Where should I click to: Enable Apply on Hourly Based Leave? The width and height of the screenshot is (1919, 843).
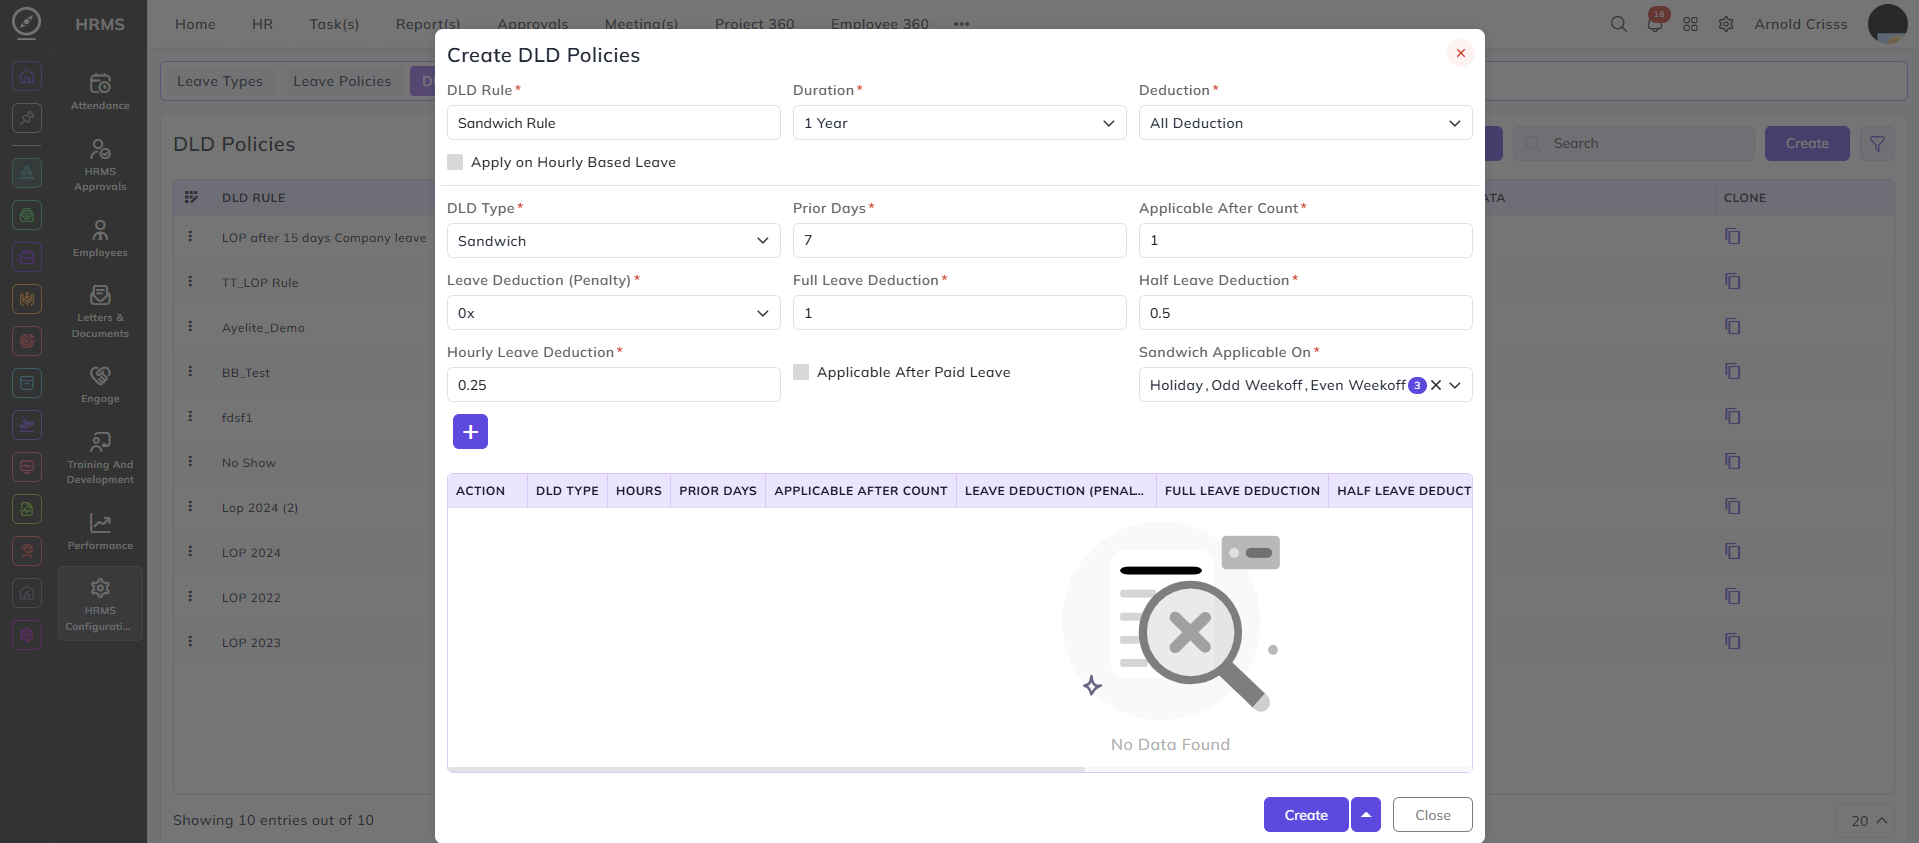[x=455, y=162]
